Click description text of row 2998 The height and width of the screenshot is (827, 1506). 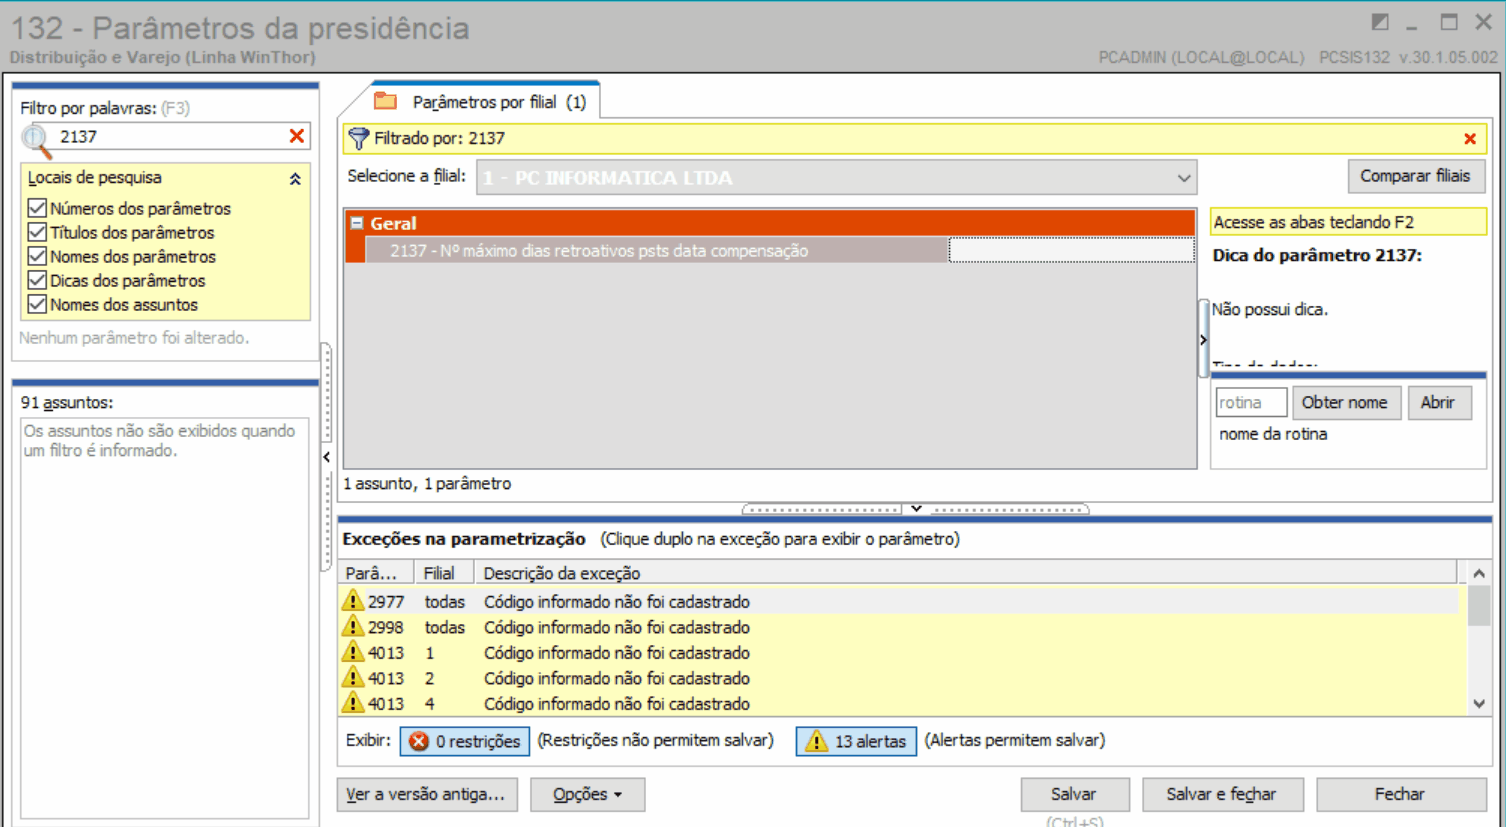pos(617,627)
